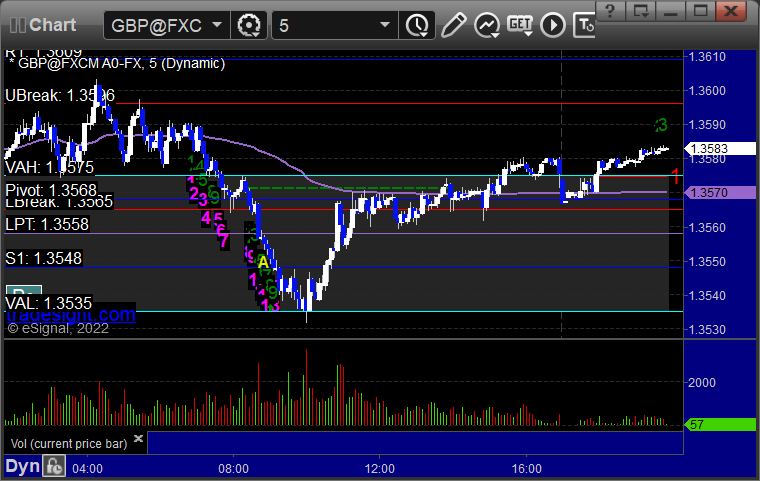Select the UBreak: 1.3596 label
The height and width of the screenshot is (481, 760).
pos(60,96)
